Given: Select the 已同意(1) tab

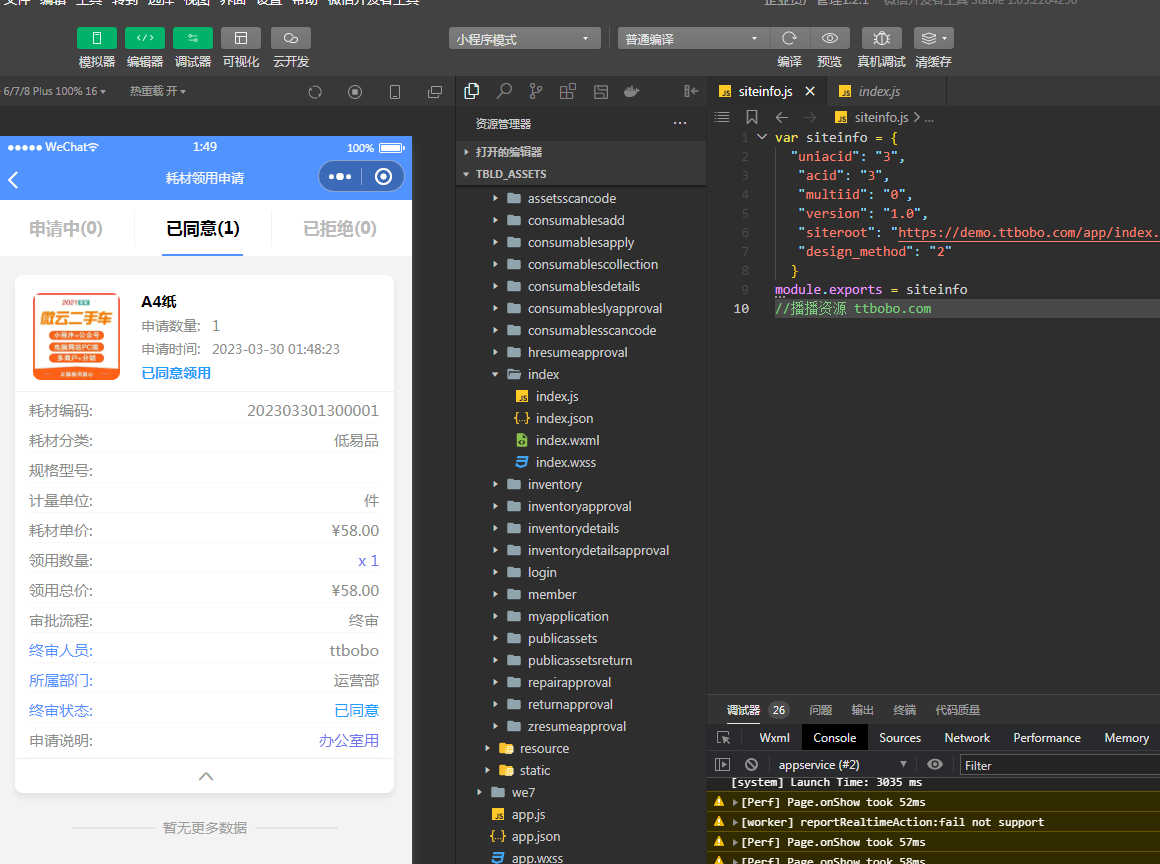Looking at the screenshot, I should click(x=203, y=229).
